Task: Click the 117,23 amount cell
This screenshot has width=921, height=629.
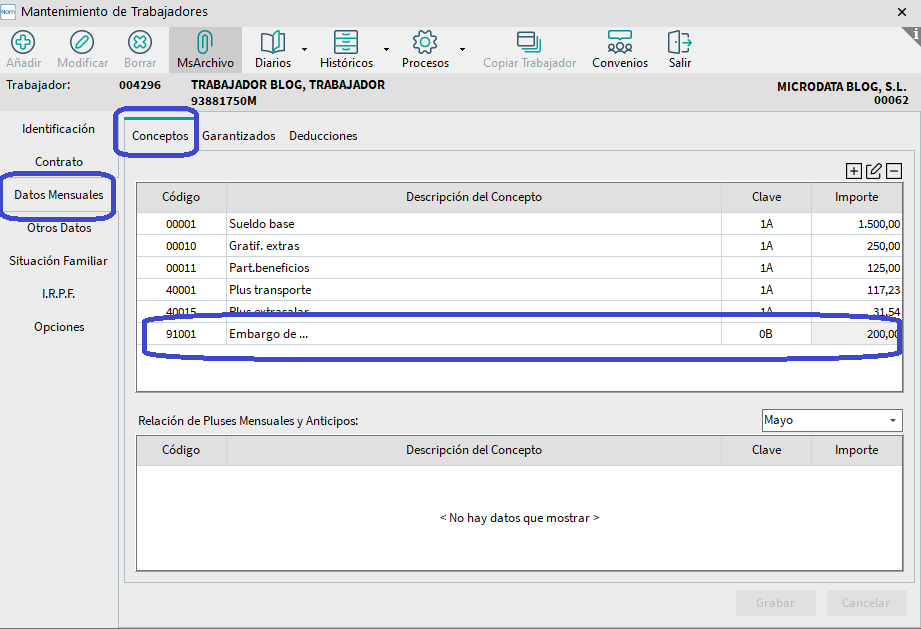Action: [x=856, y=290]
